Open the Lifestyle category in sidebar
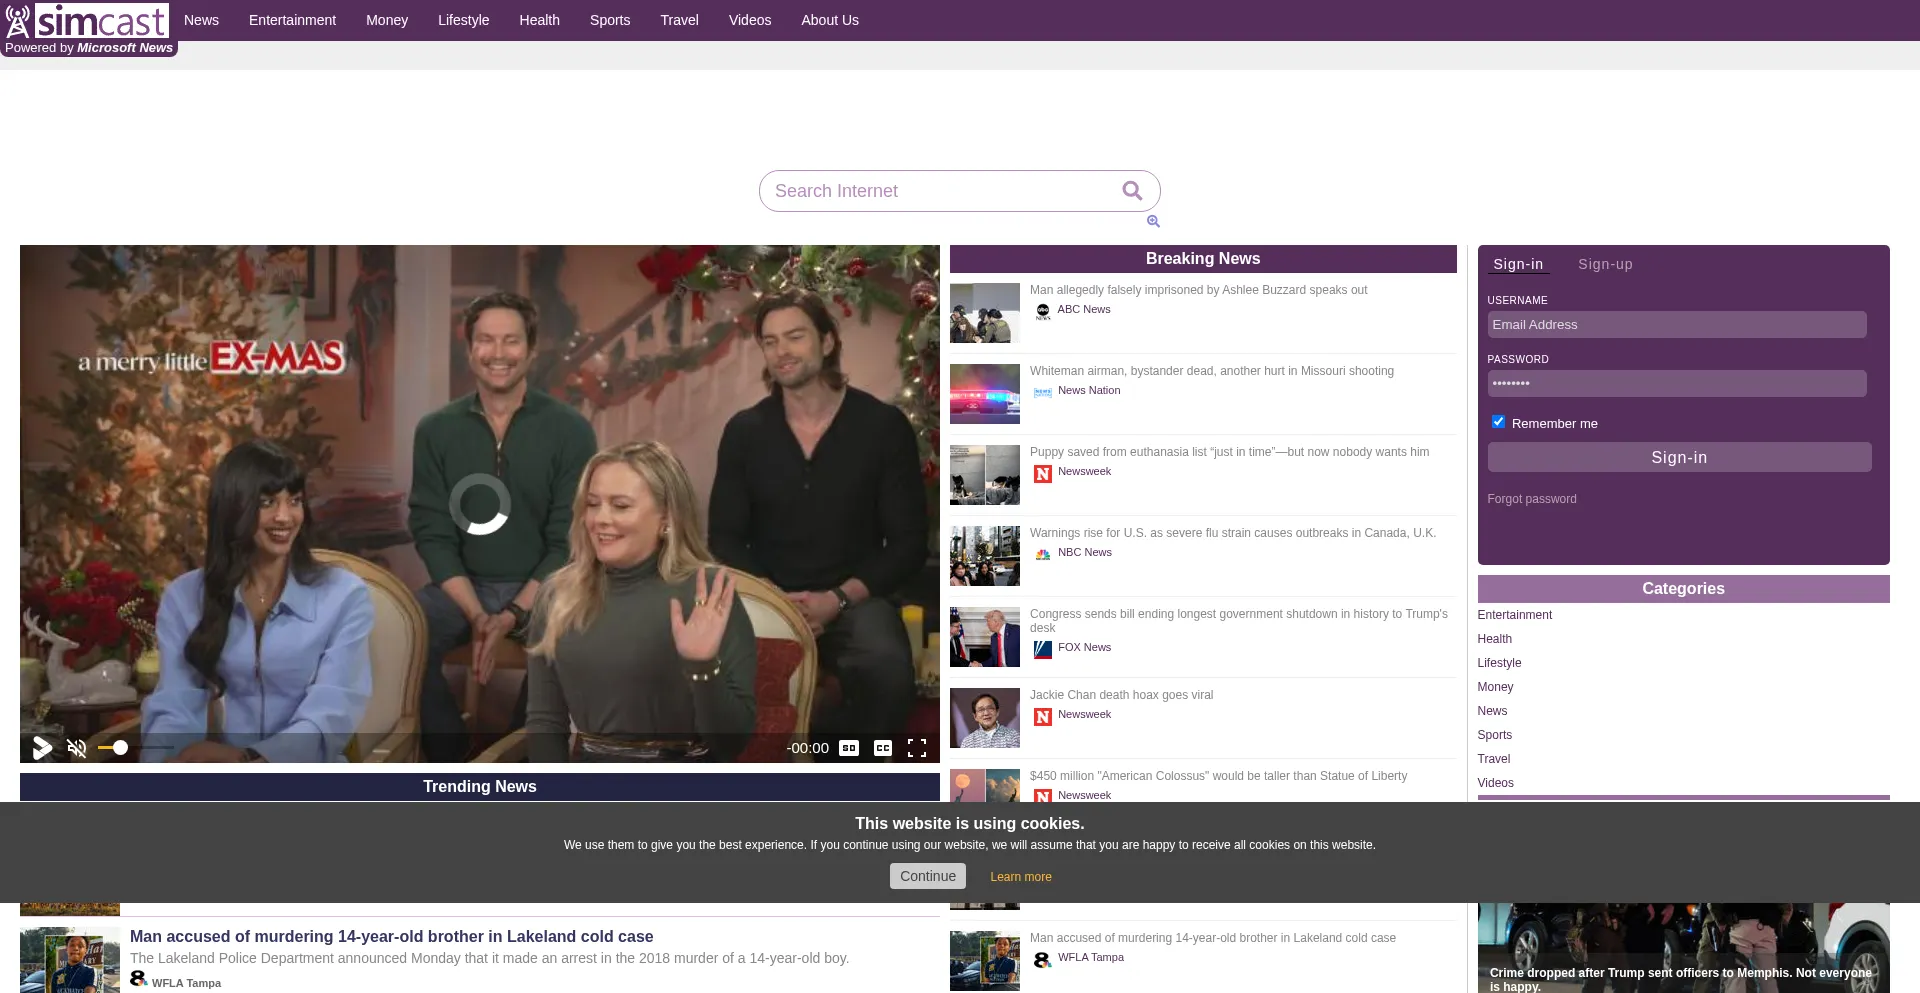1920x993 pixels. pos(1499,663)
